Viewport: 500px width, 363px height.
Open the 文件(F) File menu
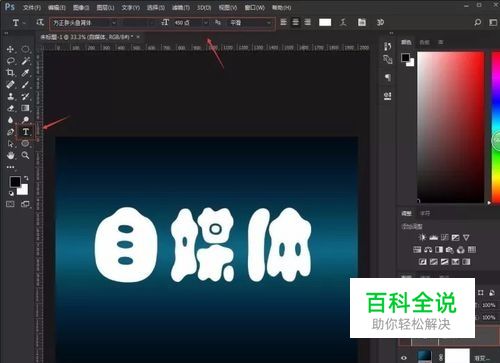click(32, 7)
